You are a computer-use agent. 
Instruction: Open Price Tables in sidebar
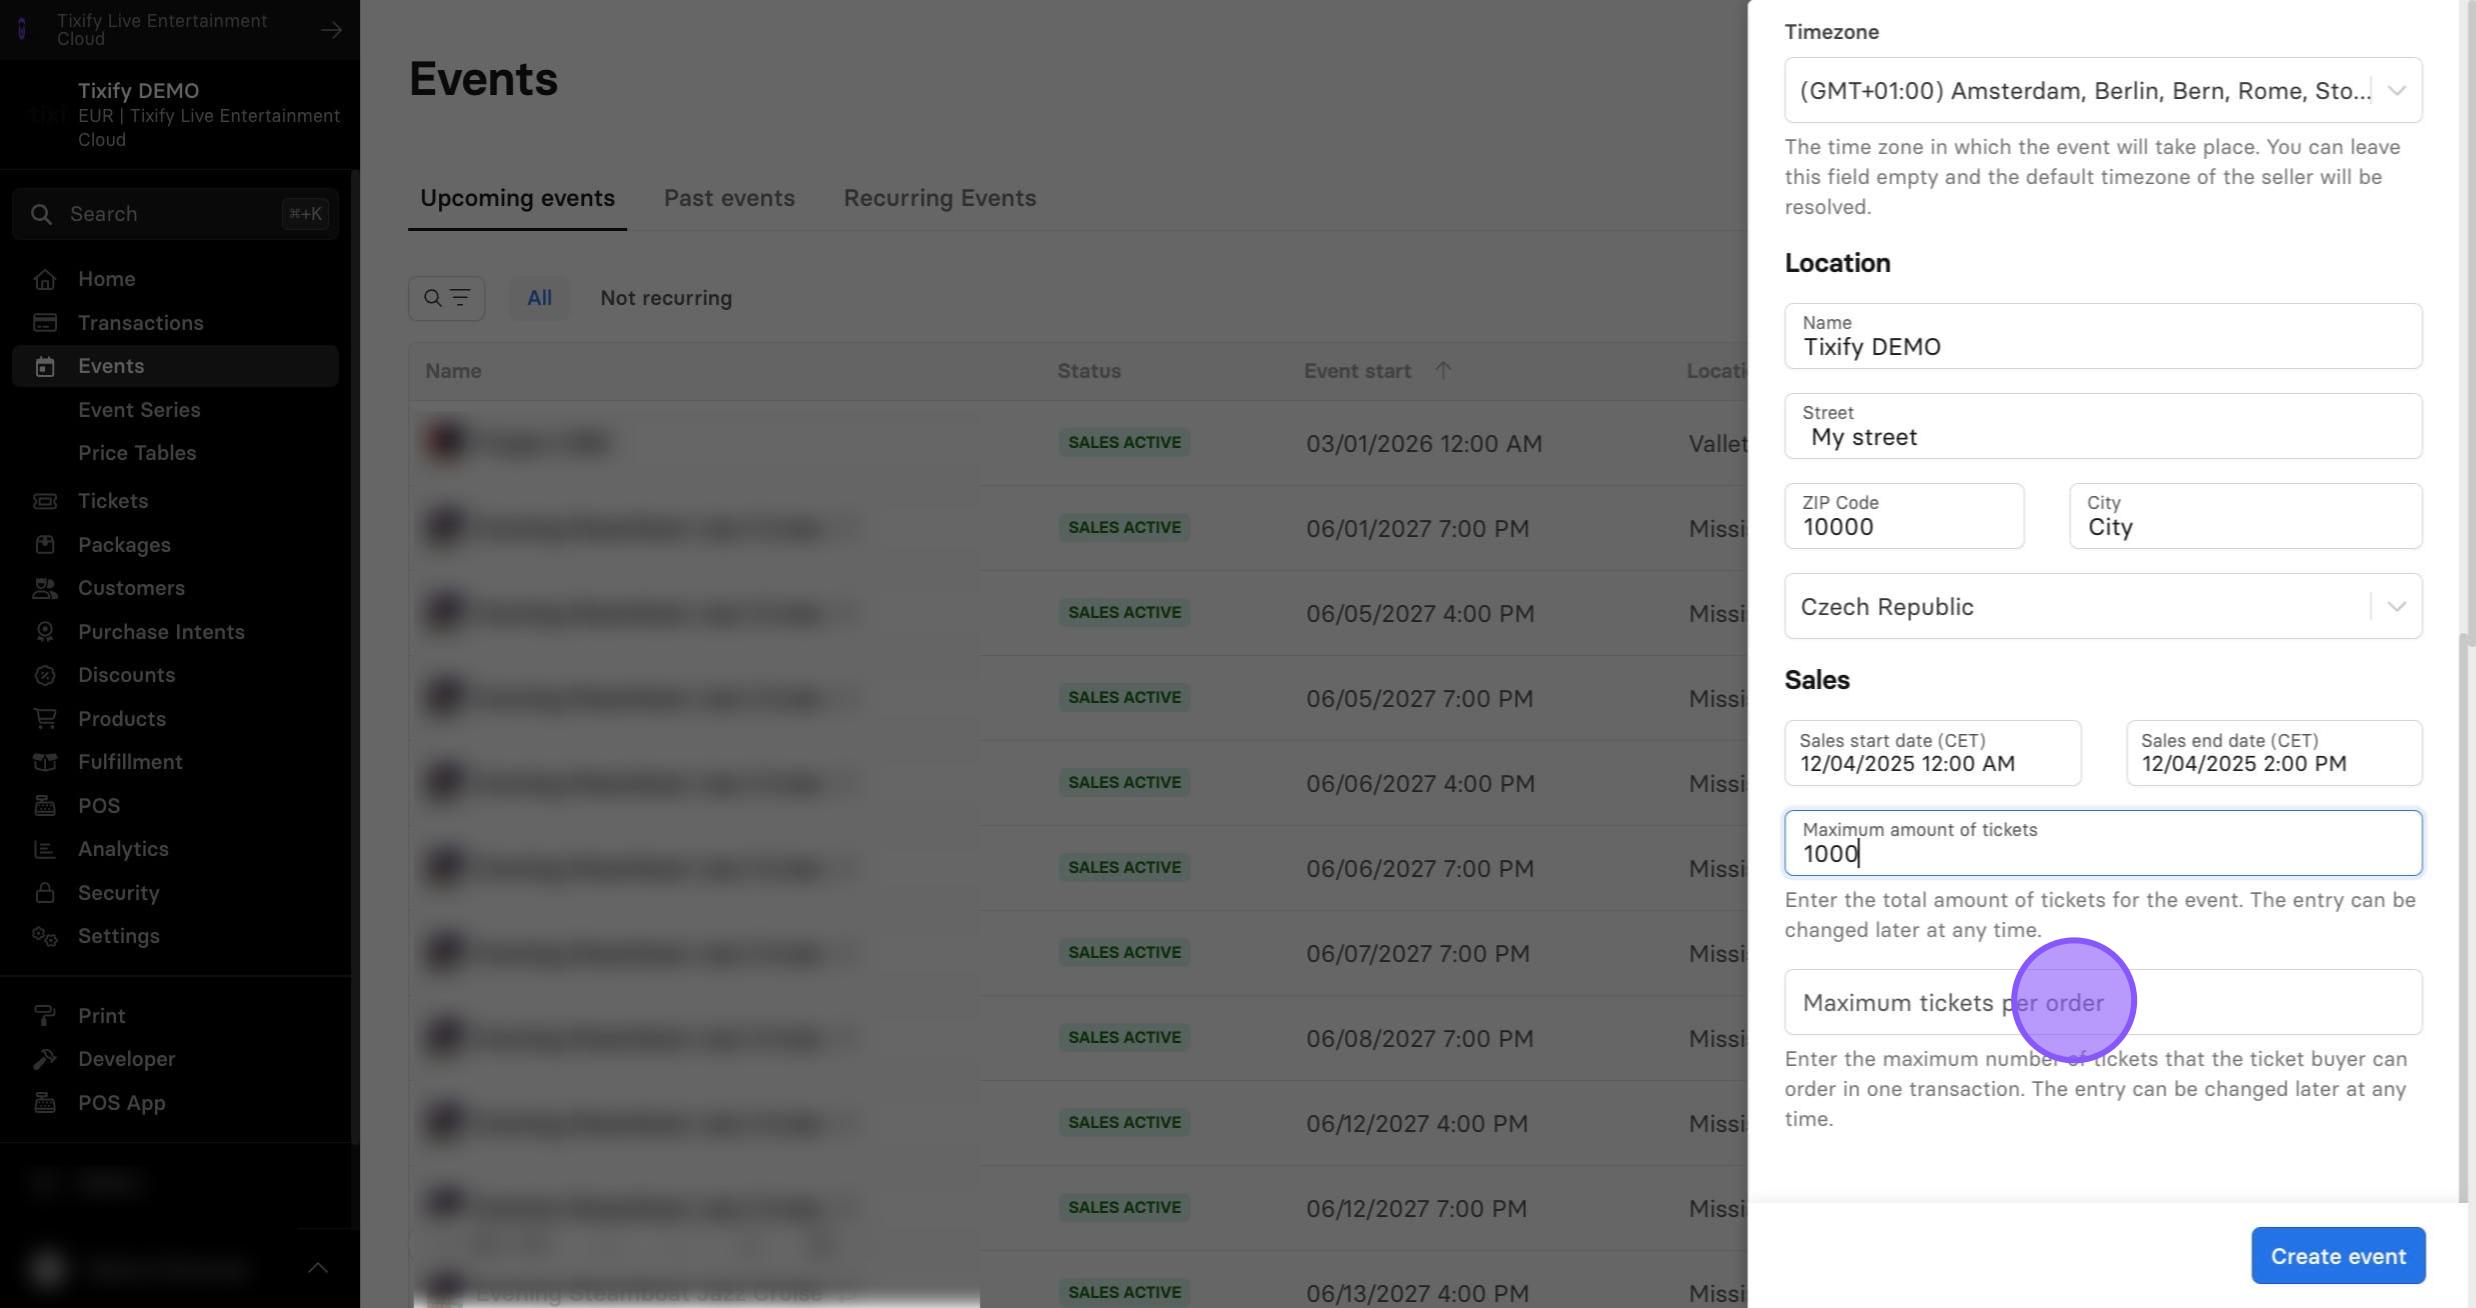point(137,453)
